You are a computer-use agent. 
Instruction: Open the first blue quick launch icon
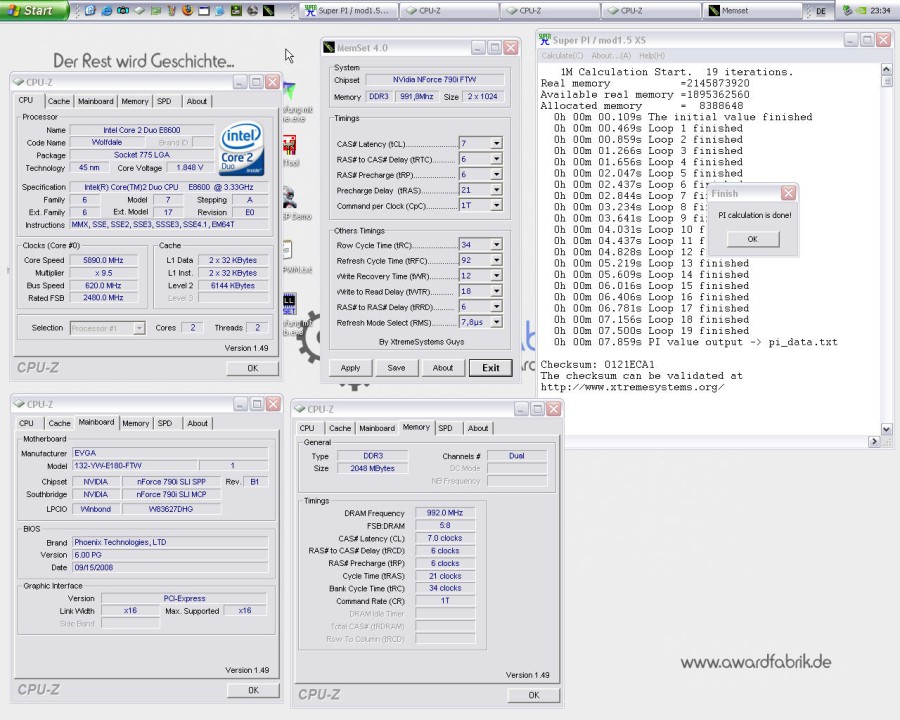90,10
